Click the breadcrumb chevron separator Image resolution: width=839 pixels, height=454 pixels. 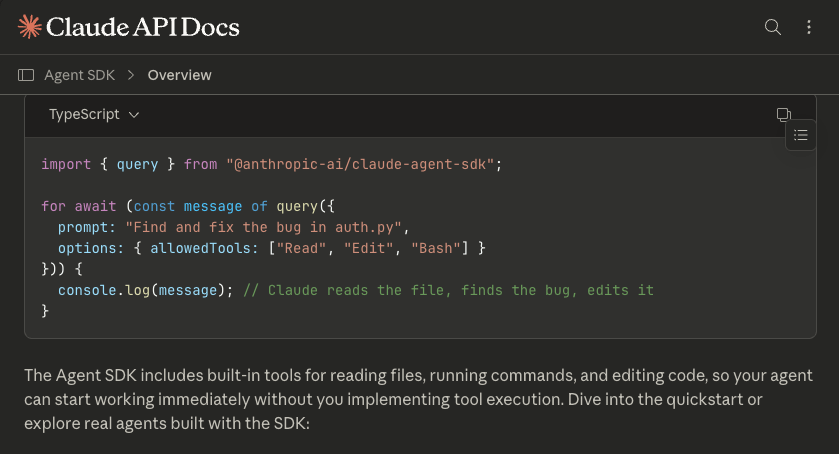[x=131, y=75]
